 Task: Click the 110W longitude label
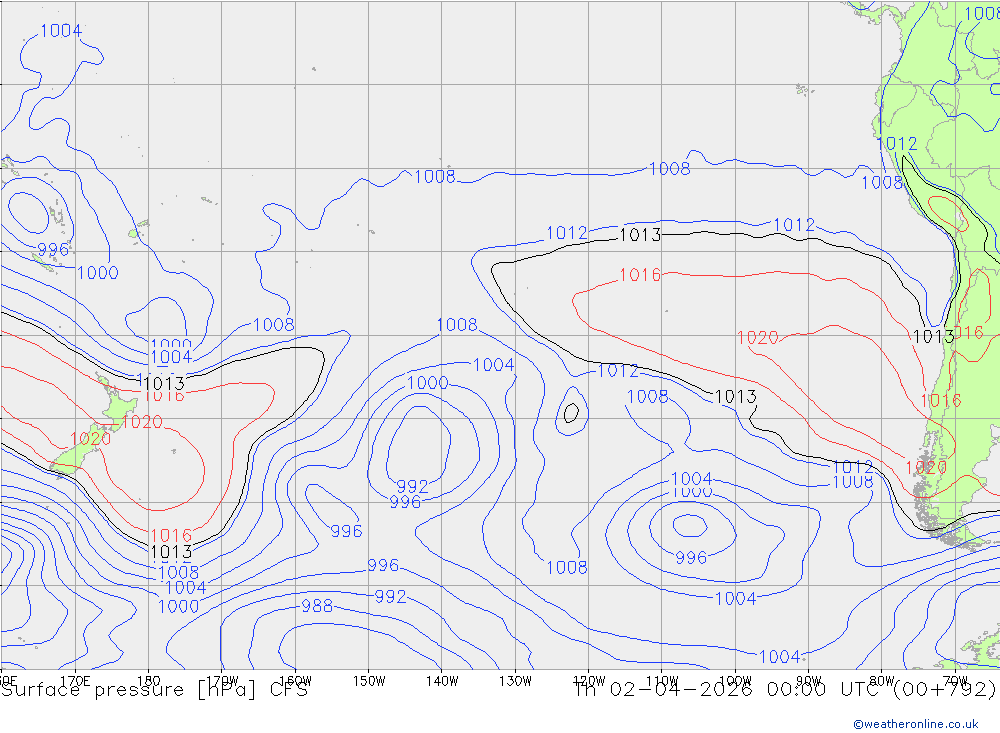coord(662,681)
